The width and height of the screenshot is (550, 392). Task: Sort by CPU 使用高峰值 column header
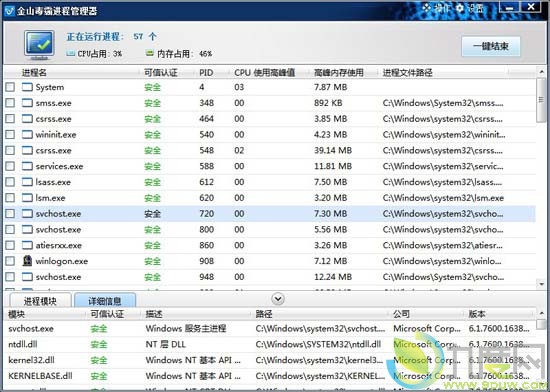pyautogui.click(x=264, y=73)
